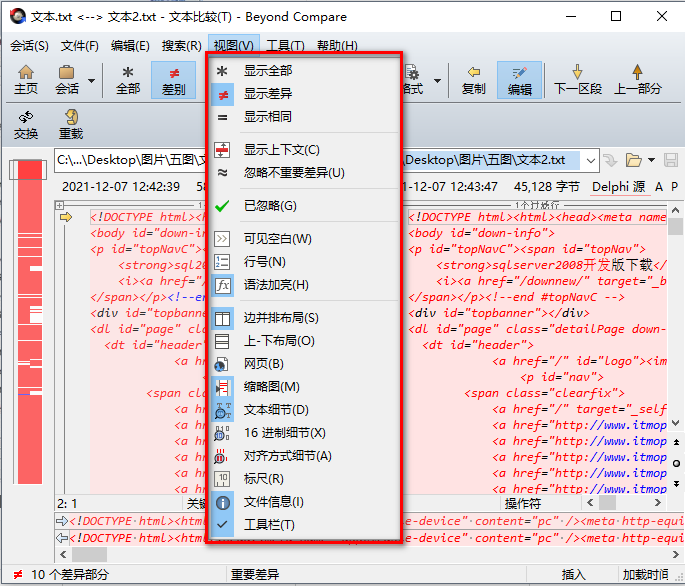Screen dimensions: 685x586
Task: Expand the right file path dropdown
Action: tap(591, 160)
